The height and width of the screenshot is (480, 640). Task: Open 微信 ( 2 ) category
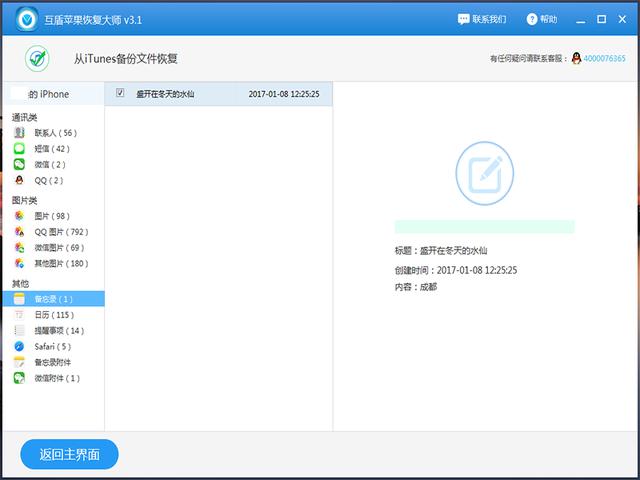50,164
